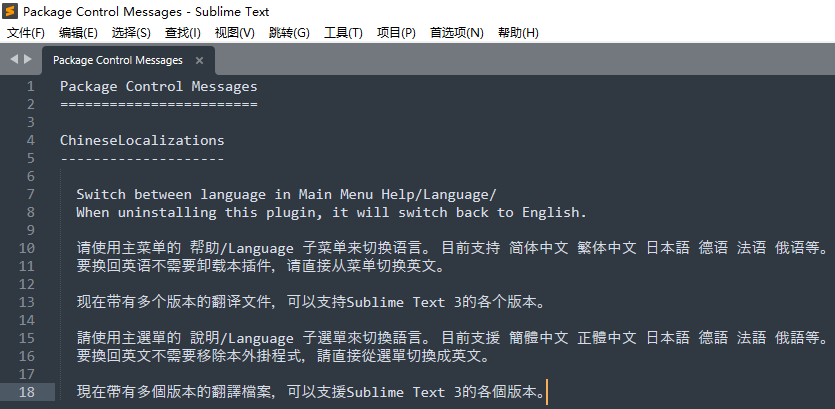Expand the 项目(P) menu
This screenshot has width=835, height=409.
pyautogui.click(x=396, y=33)
